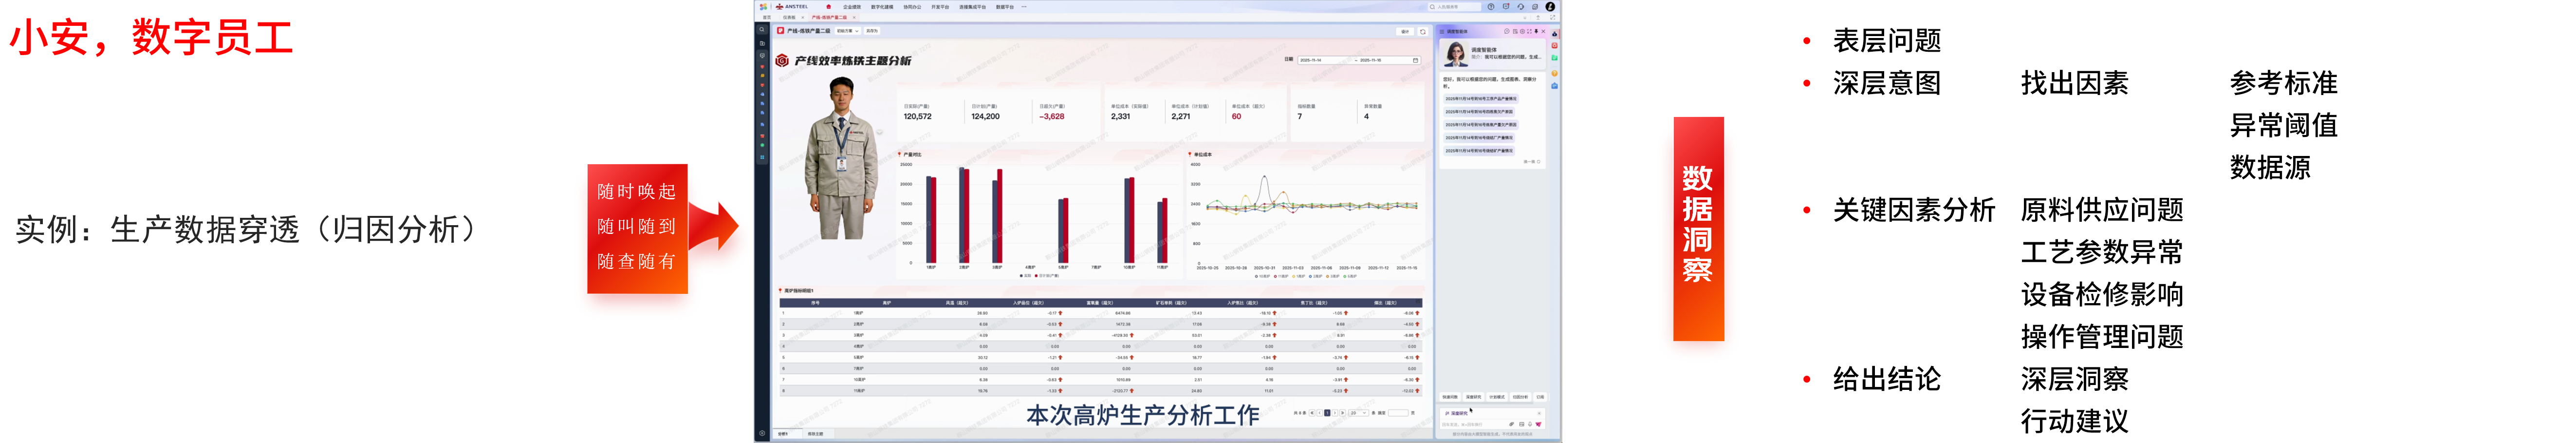Open the calendar icon in date range field
Image resolution: width=2576 pixels, height=443 pixels.
(1415, 61)
